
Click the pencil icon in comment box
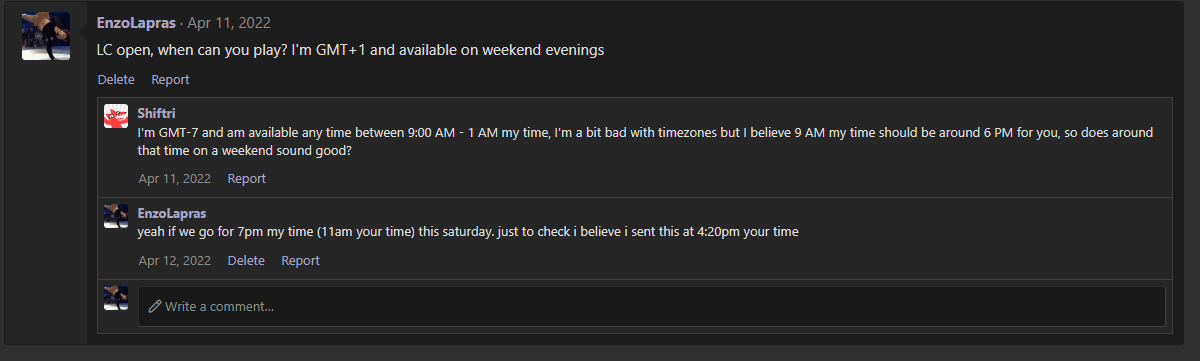(x=155, y=306)
